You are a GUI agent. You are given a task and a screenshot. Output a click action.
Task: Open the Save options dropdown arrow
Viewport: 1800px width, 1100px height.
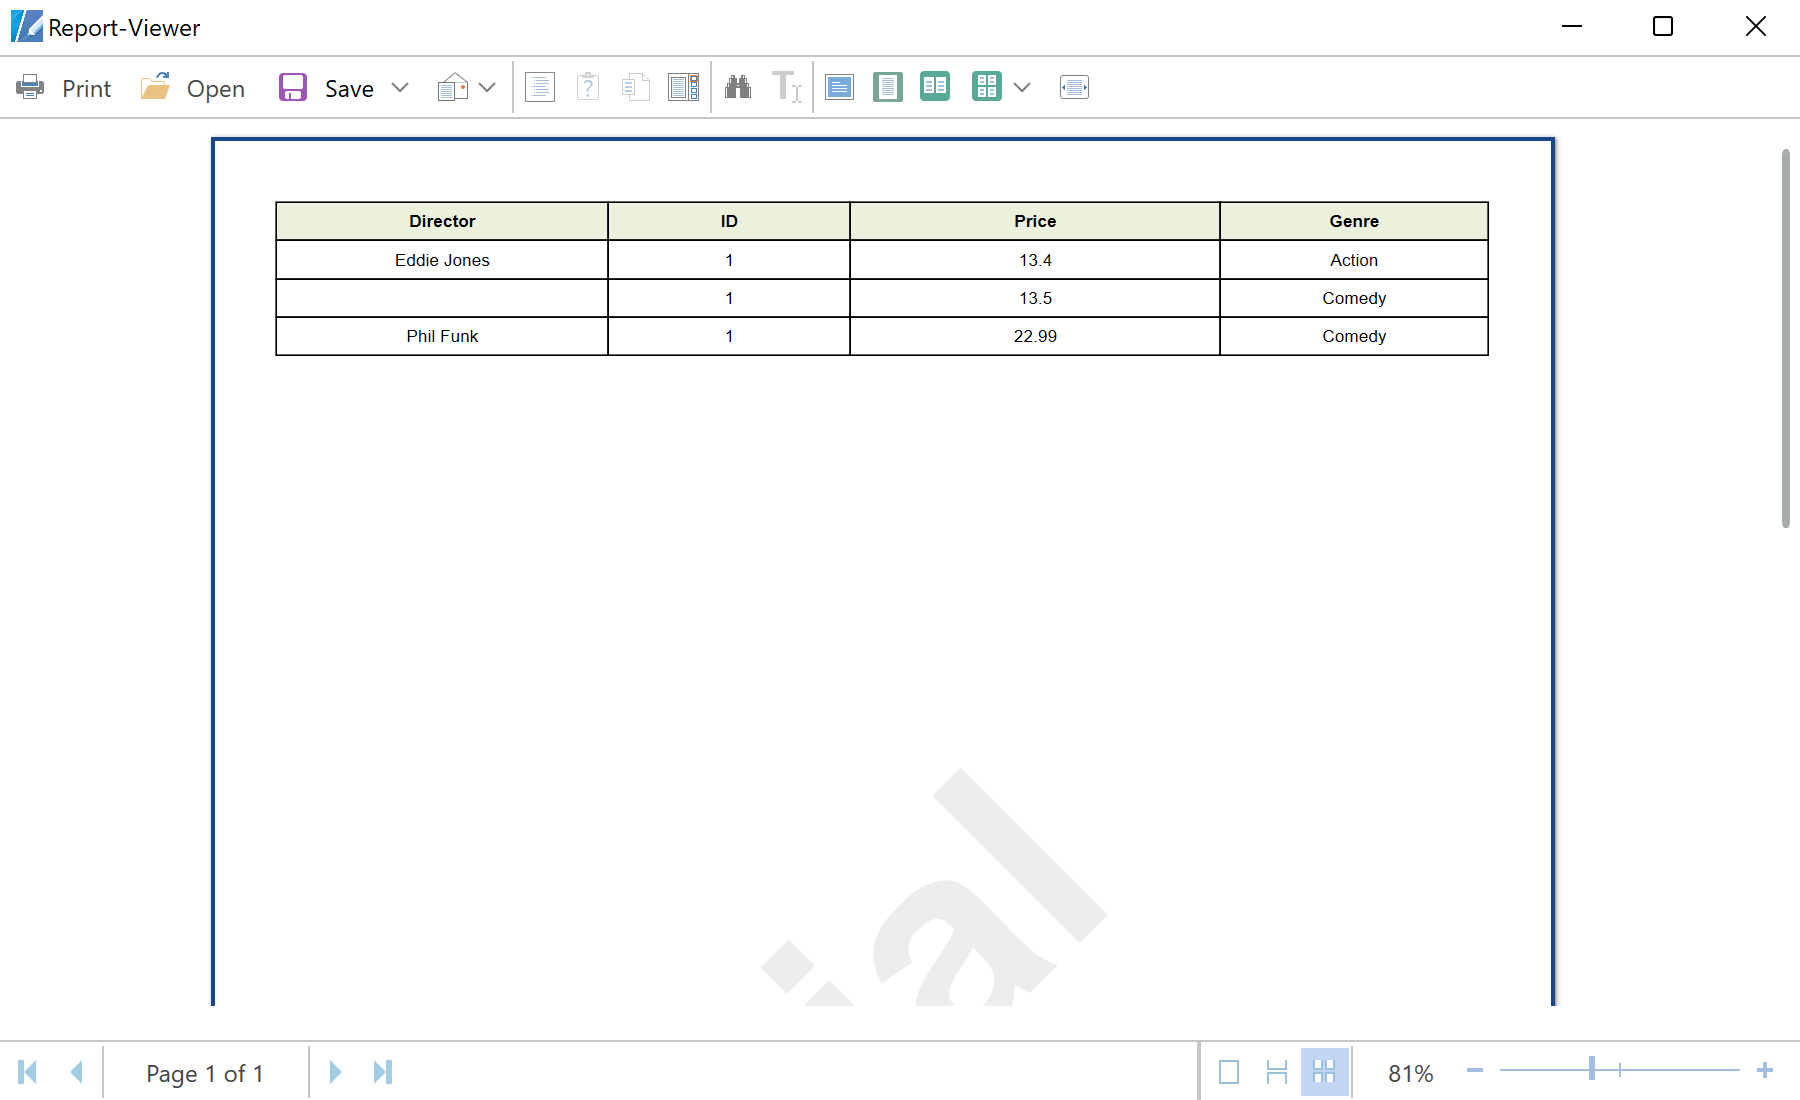[400, 88]
